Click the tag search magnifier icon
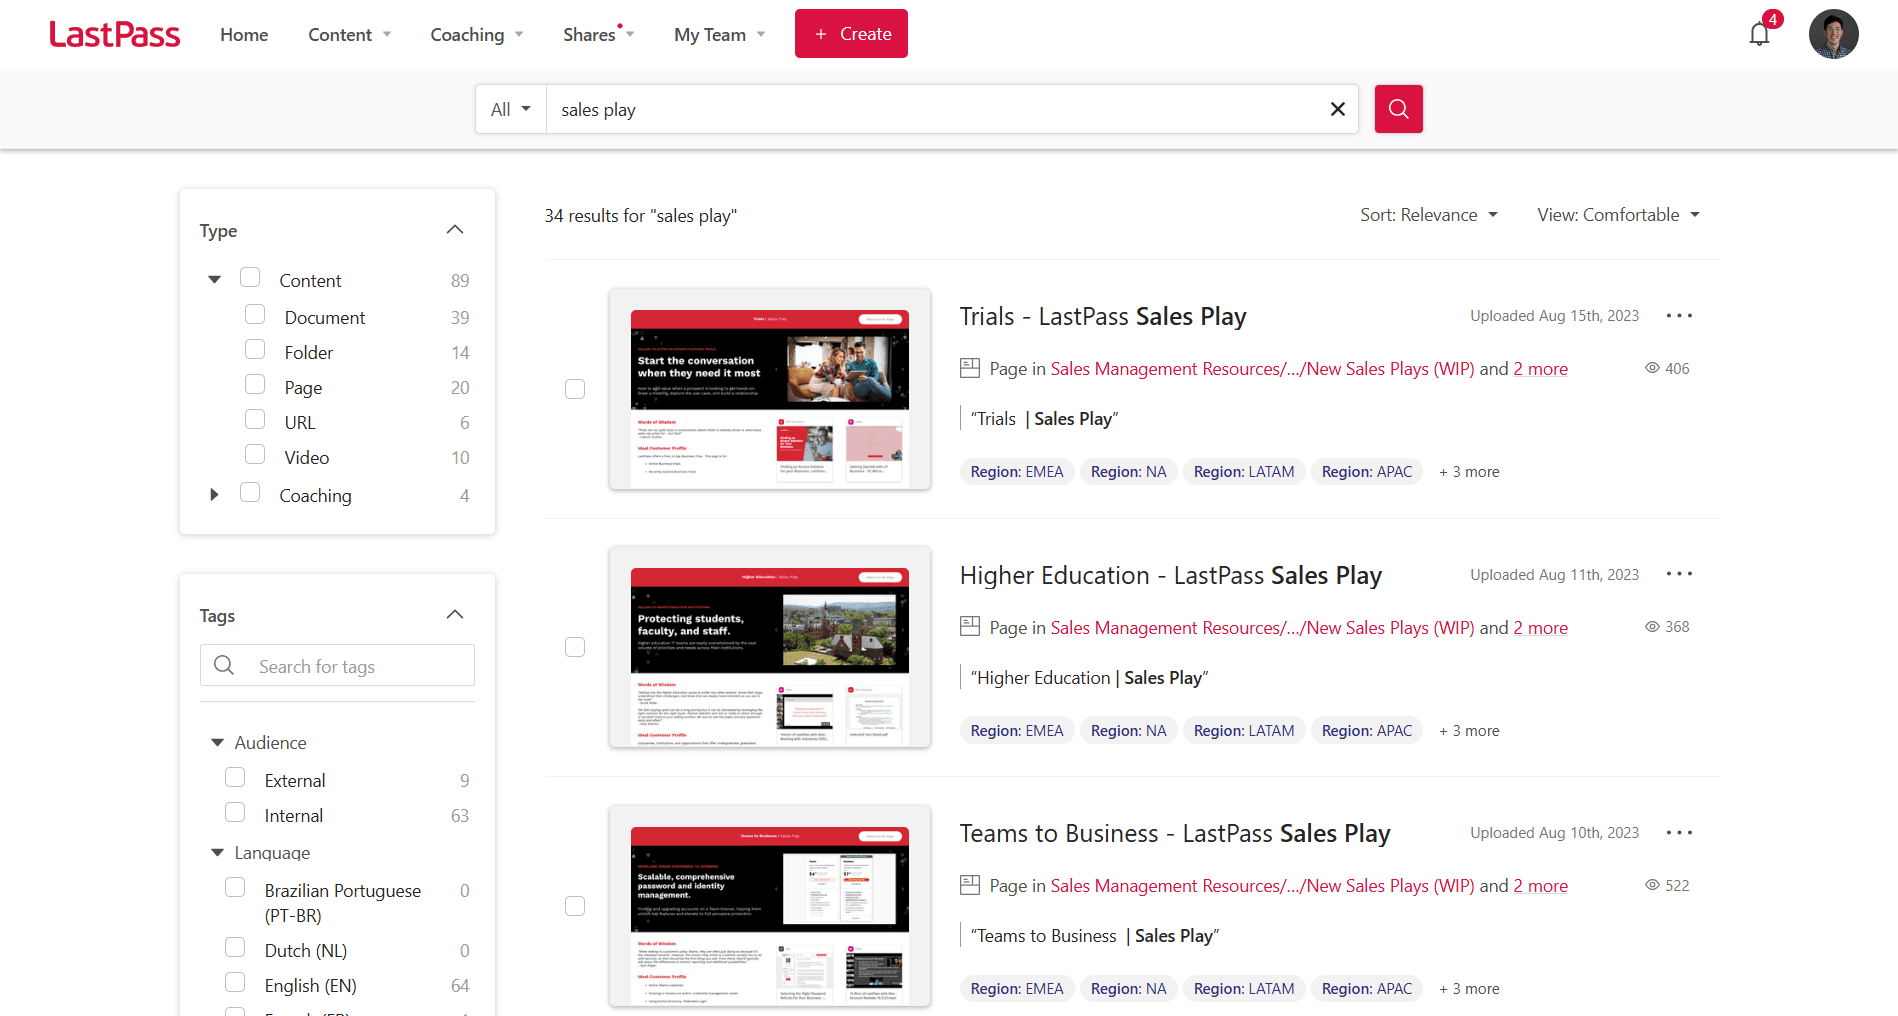This screenshot has width=1898, height=1016. coord(224,665)
